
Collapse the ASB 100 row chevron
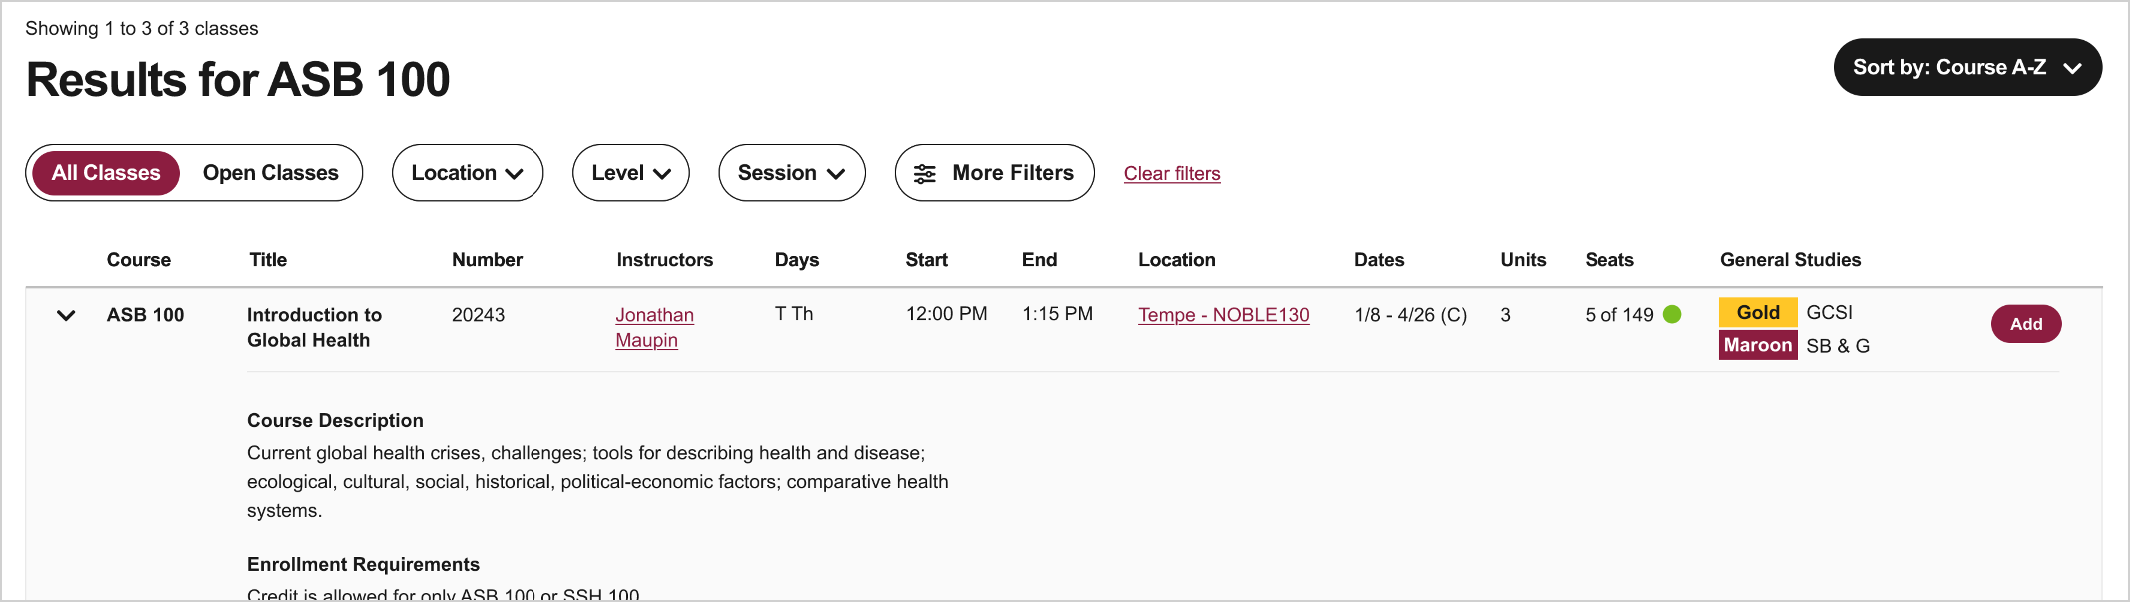coord(66,316)
